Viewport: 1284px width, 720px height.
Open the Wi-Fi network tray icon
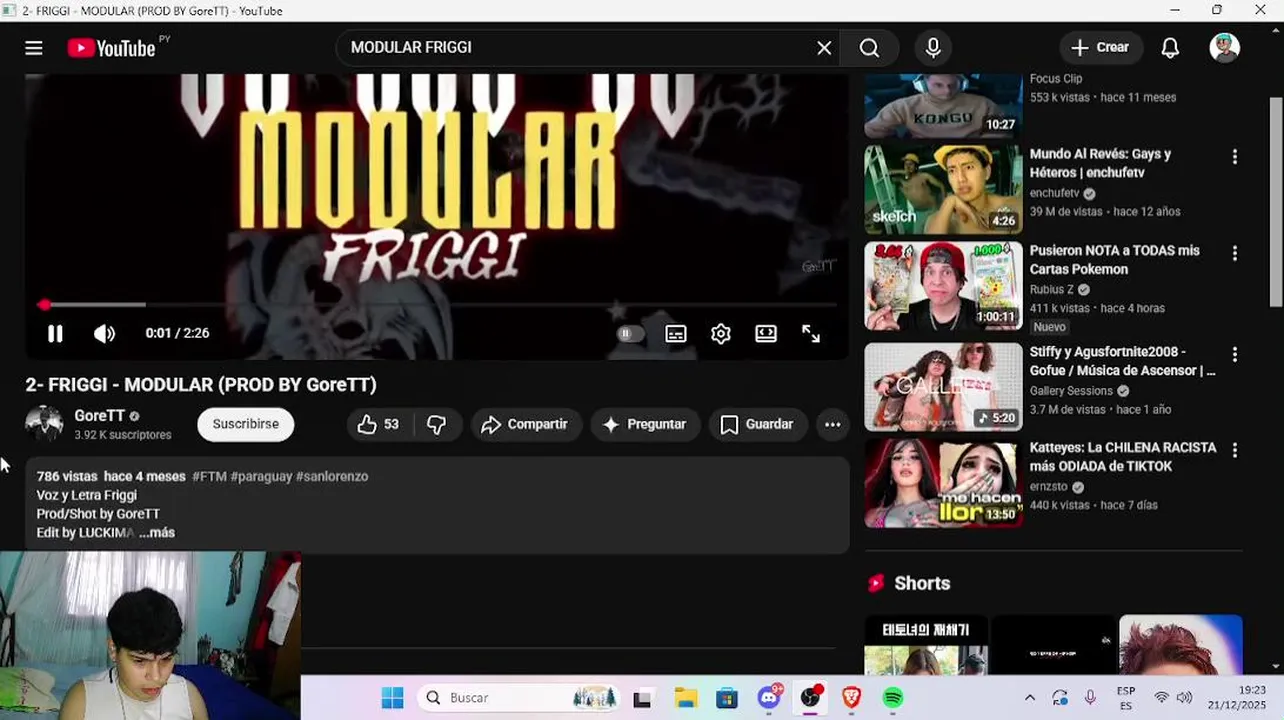pyautogui.click(x=1161, y=698)
